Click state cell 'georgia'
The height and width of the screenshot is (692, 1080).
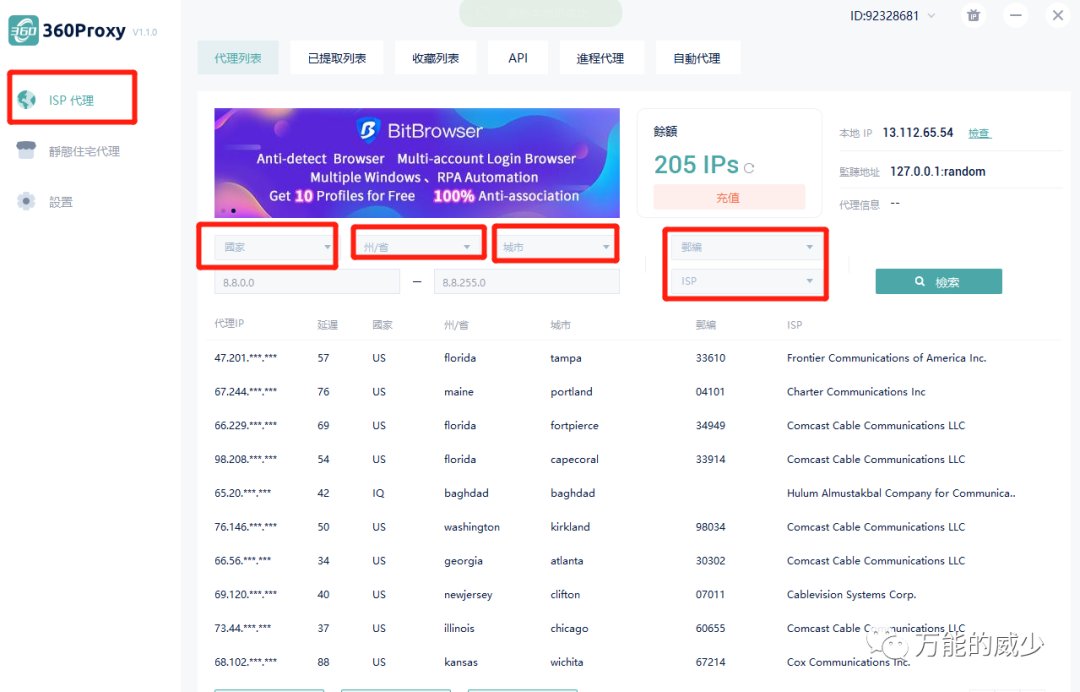464,560
